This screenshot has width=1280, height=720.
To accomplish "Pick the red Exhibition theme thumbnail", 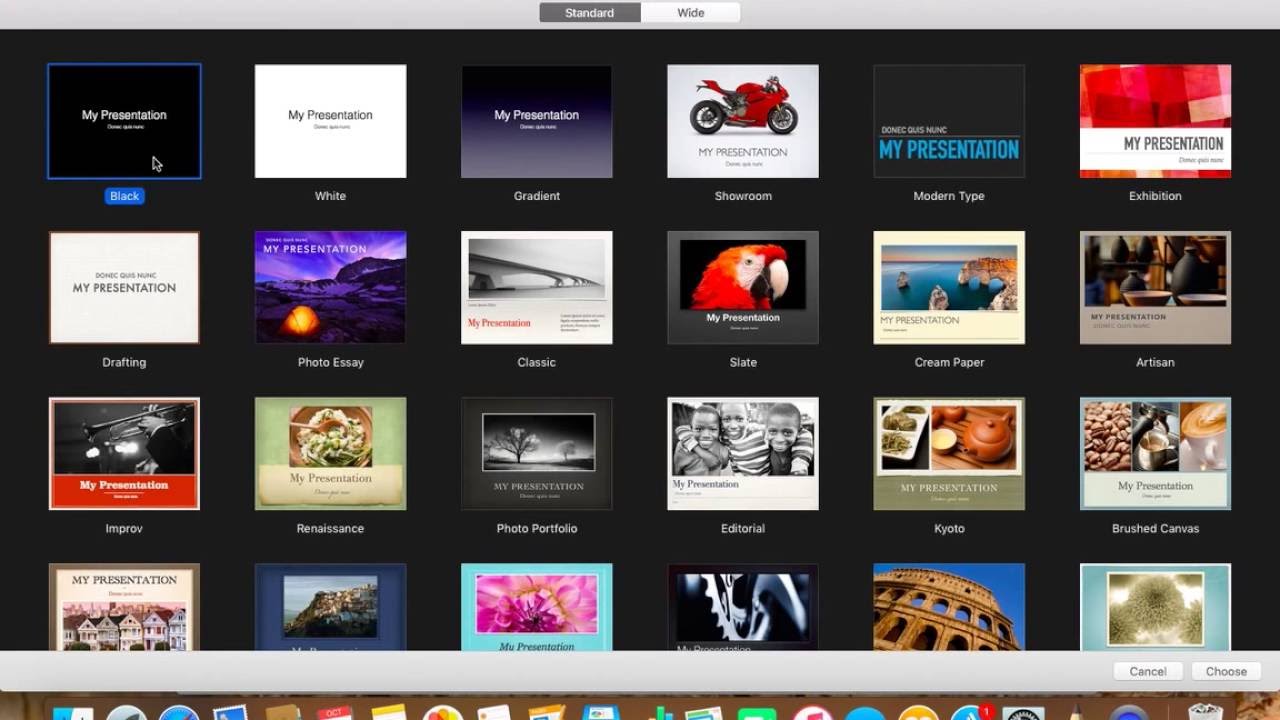I will point(1155,121).
